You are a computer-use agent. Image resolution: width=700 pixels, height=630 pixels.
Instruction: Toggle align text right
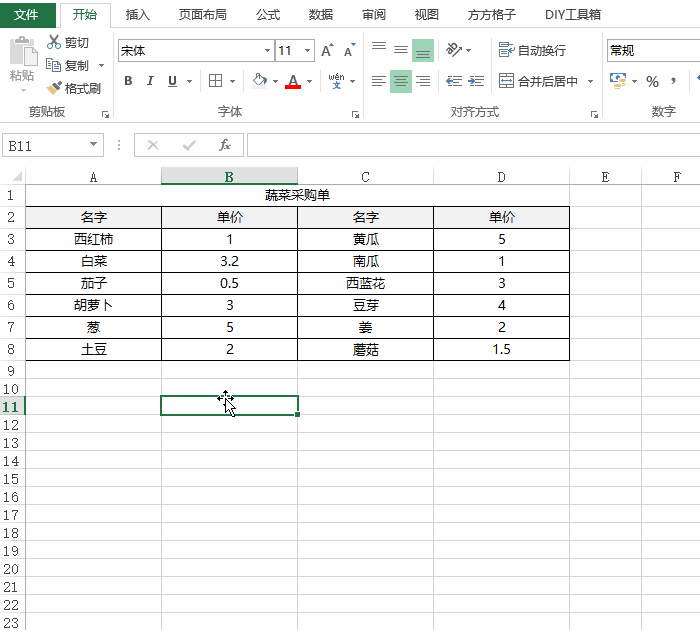423,81
